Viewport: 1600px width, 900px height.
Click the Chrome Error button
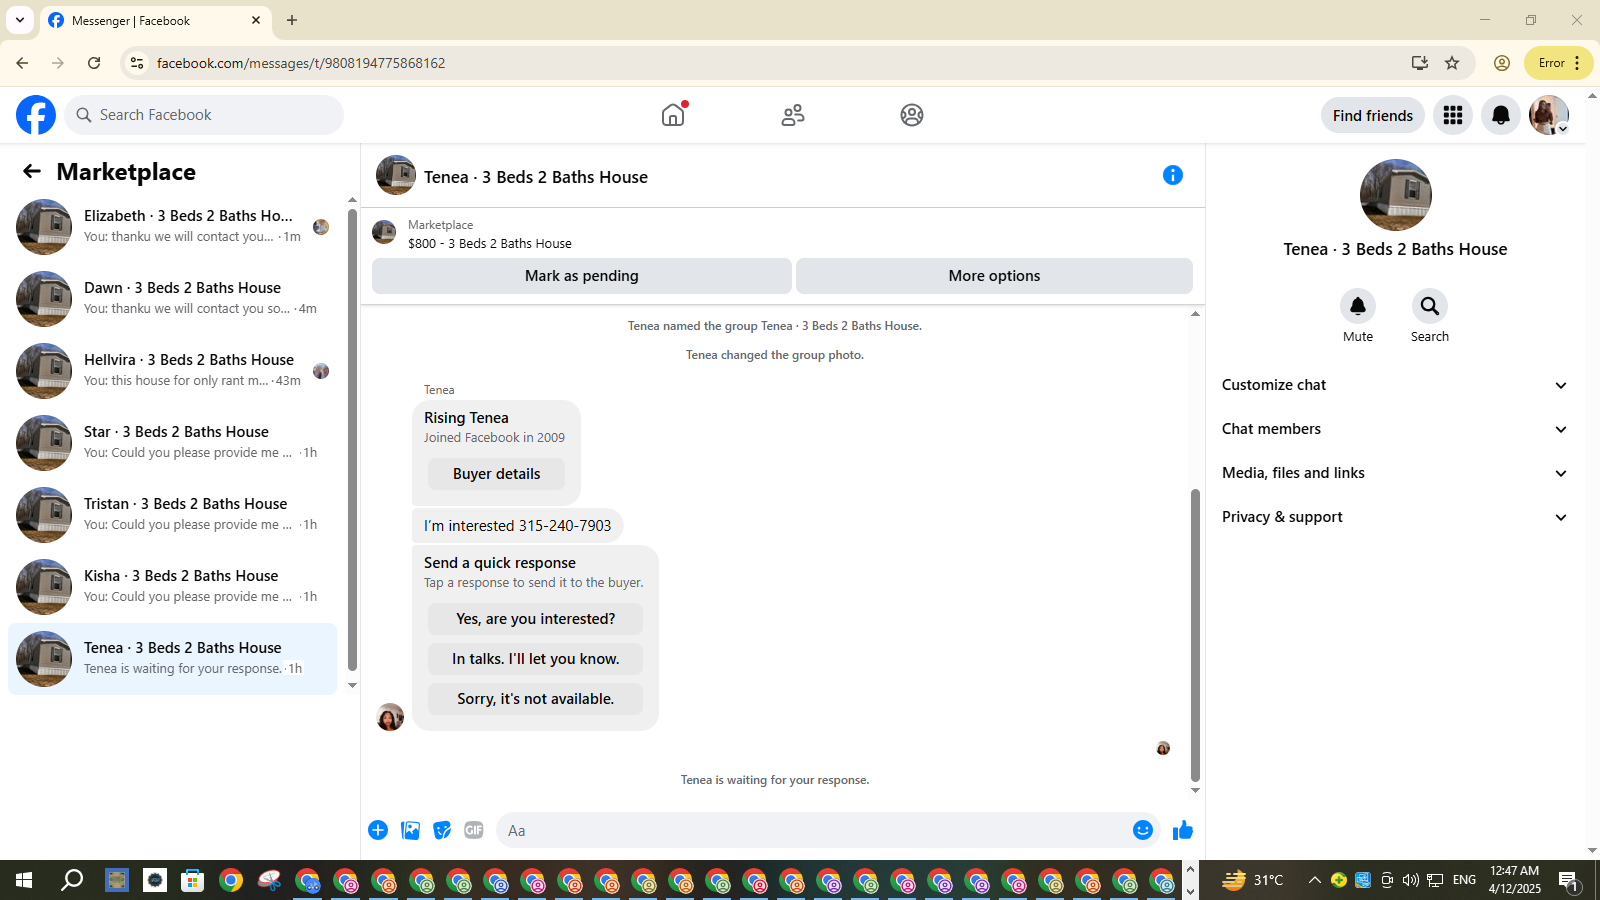point(1559,63)
